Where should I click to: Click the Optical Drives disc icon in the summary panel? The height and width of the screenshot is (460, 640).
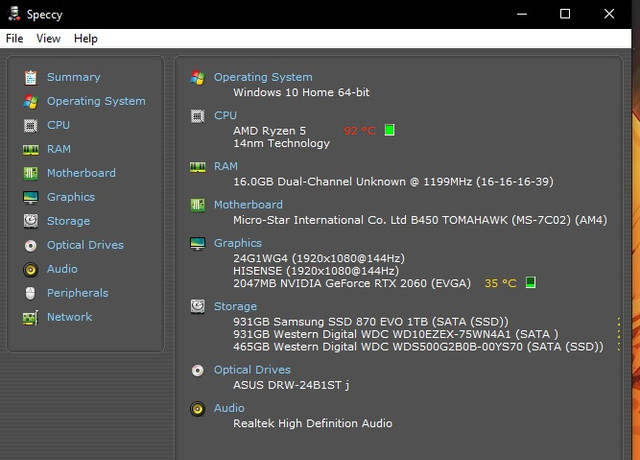[198, 370]
